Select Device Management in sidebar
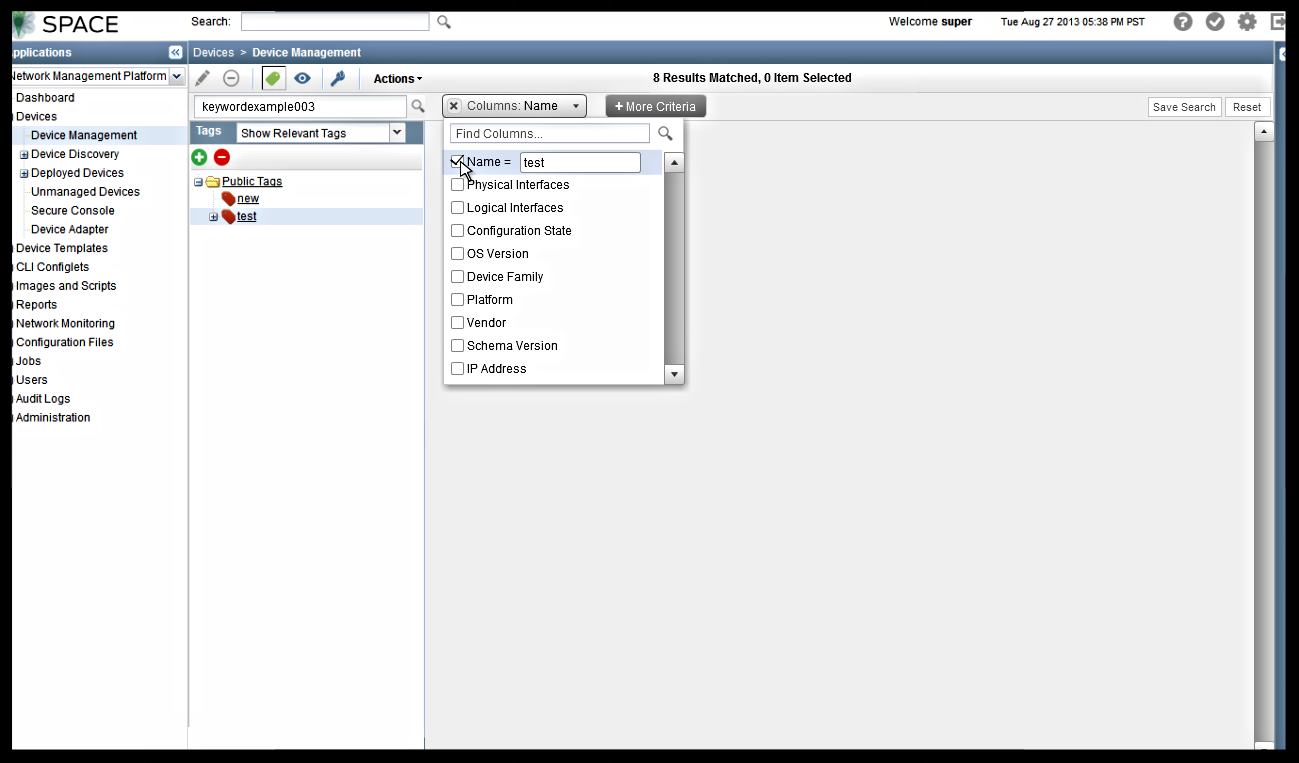 coord(84,135)
